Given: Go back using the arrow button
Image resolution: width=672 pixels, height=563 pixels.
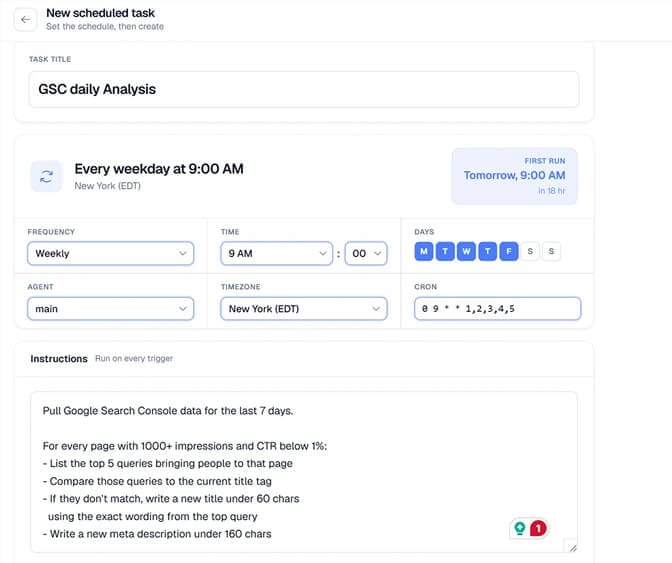Looking at the screenshot, I should click(x=25, y=20).
